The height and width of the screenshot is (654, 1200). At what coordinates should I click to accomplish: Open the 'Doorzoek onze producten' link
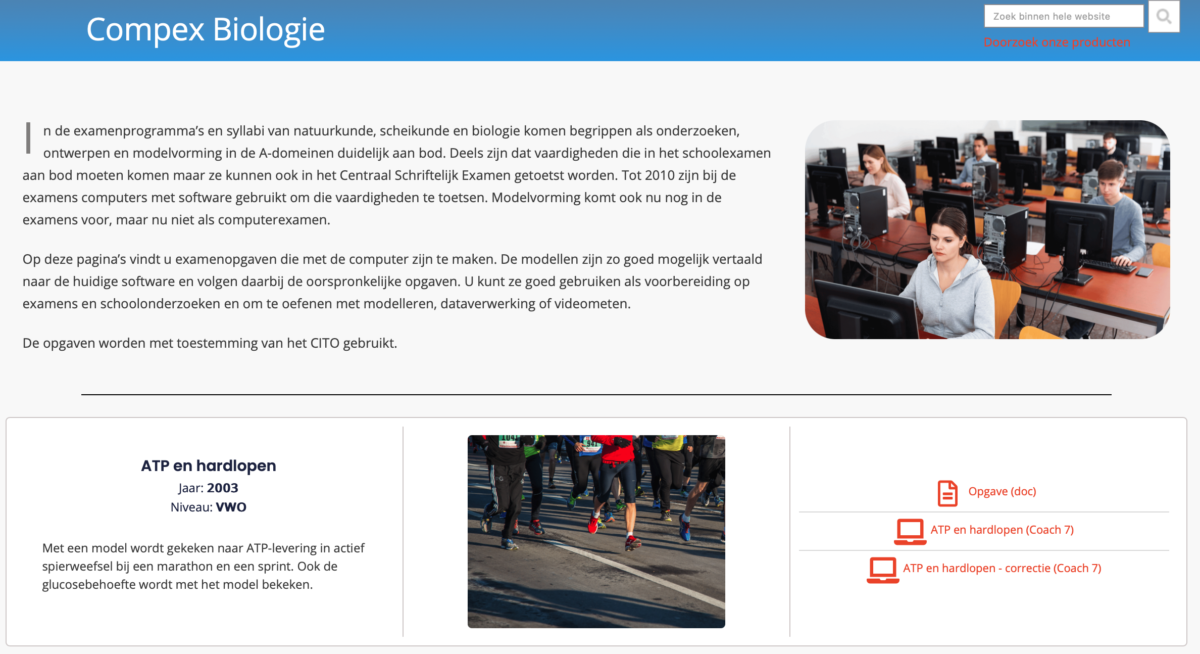[x=1057, y=43]
